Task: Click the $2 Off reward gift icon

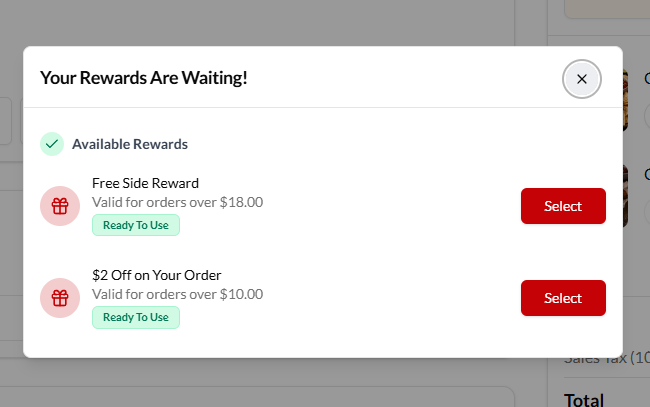Action: pos(60,298)
